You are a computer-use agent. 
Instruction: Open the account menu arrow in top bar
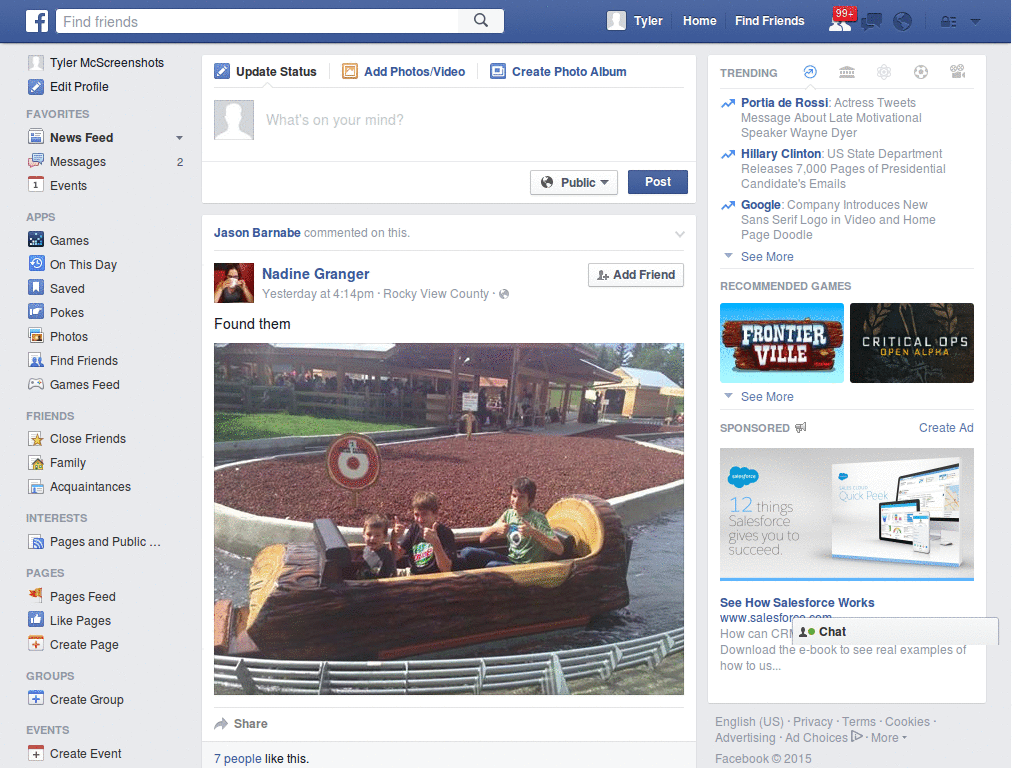tap(975, 22)
